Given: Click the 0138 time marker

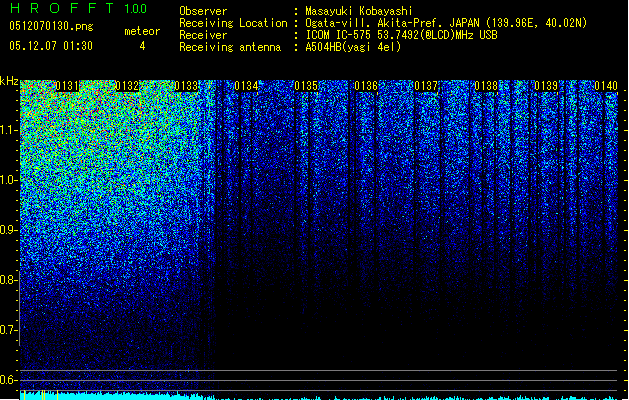Looking at the screenshot, I should pyautogui.click(x=486, y=86).
